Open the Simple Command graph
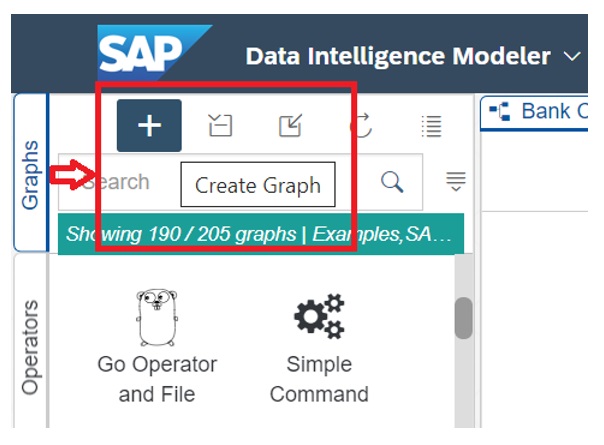604x445 pixels. (x=319, y=345)
